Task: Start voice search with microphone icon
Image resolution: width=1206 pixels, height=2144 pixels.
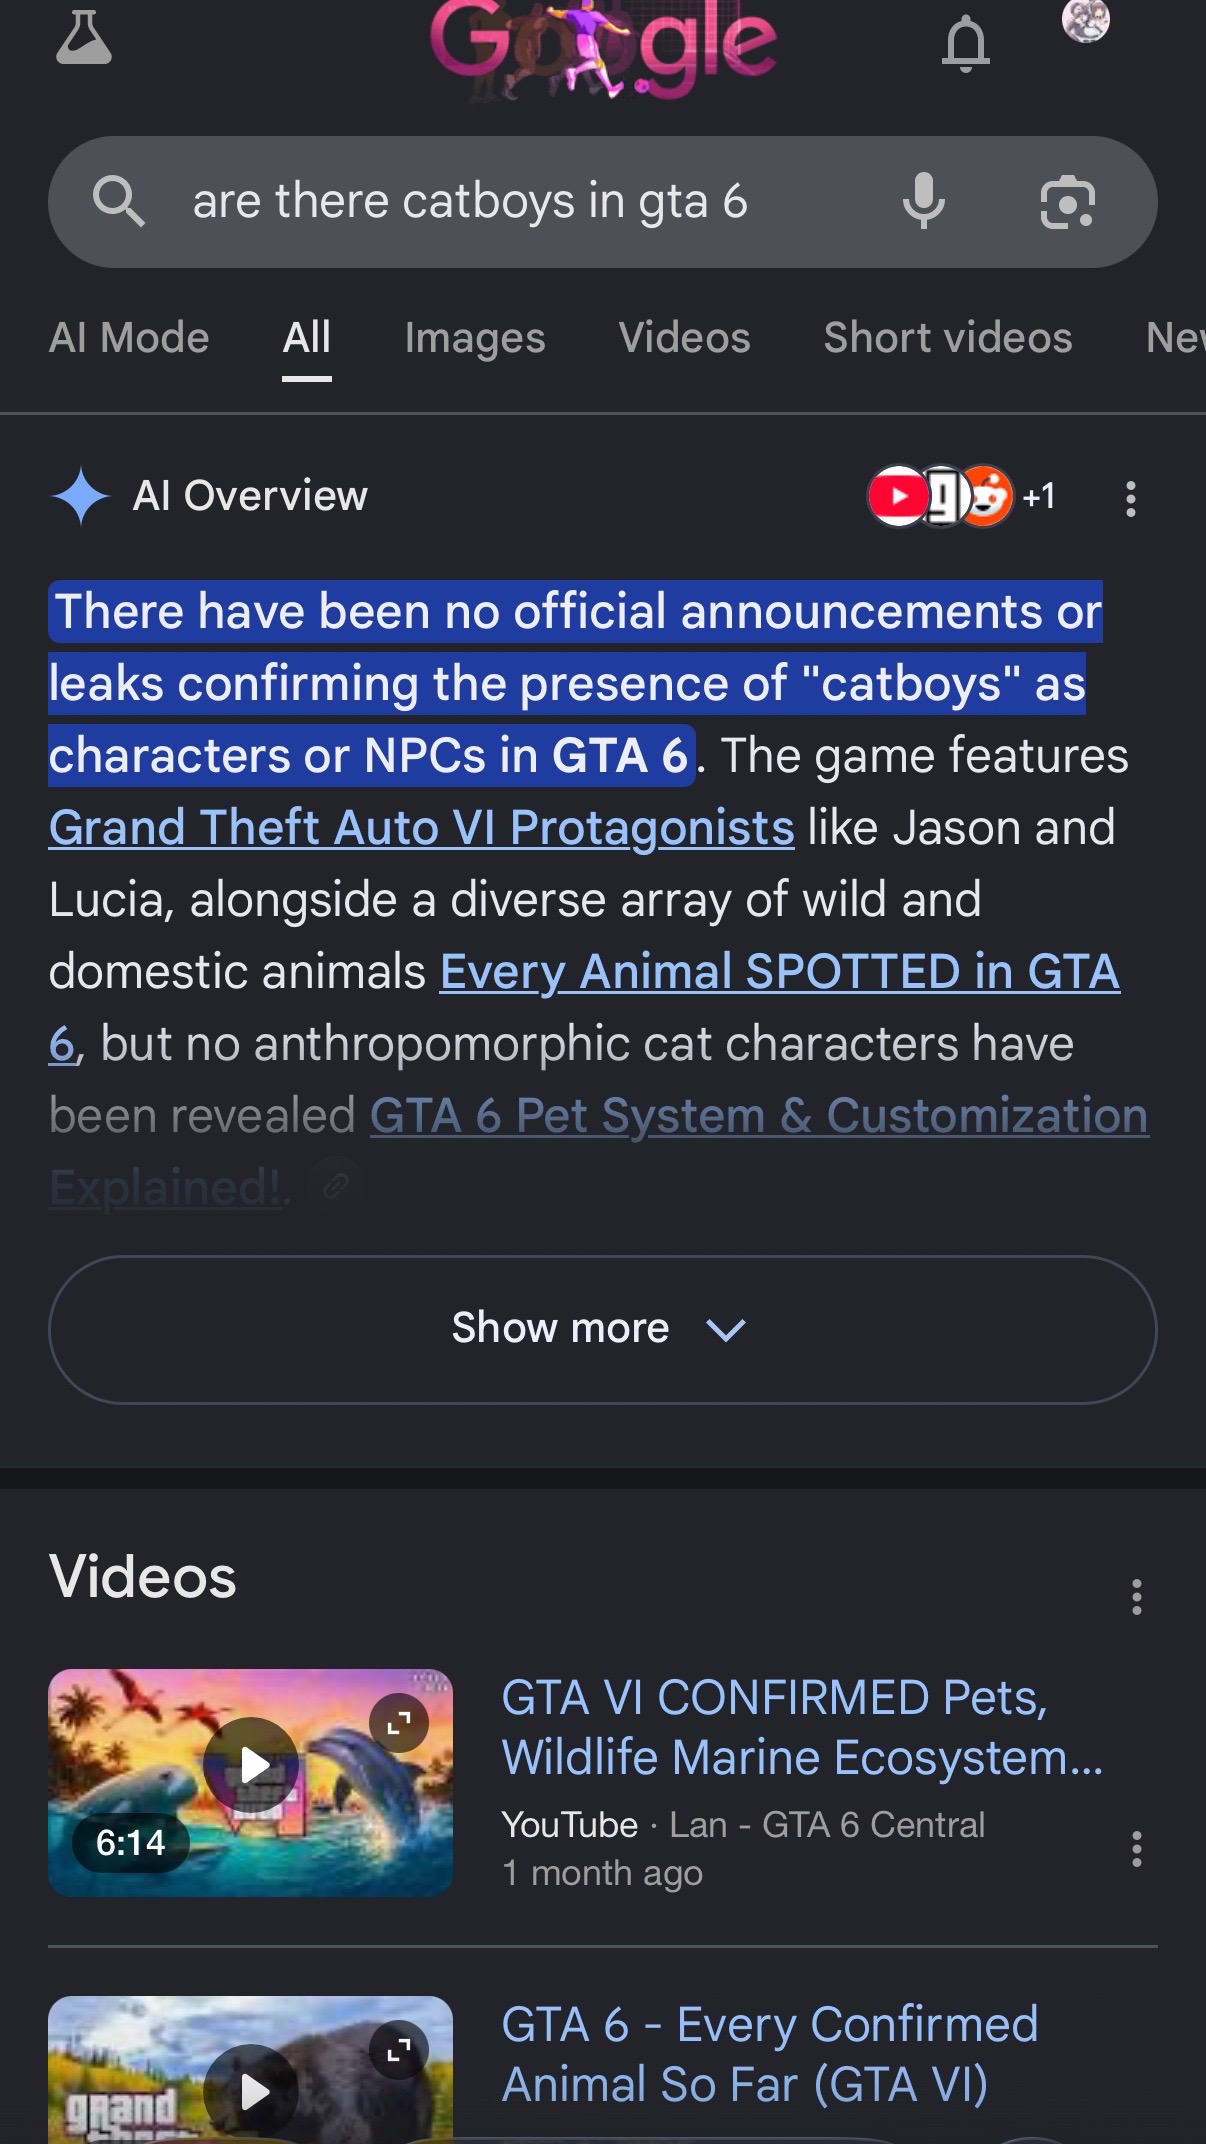Action: [923, 201]
